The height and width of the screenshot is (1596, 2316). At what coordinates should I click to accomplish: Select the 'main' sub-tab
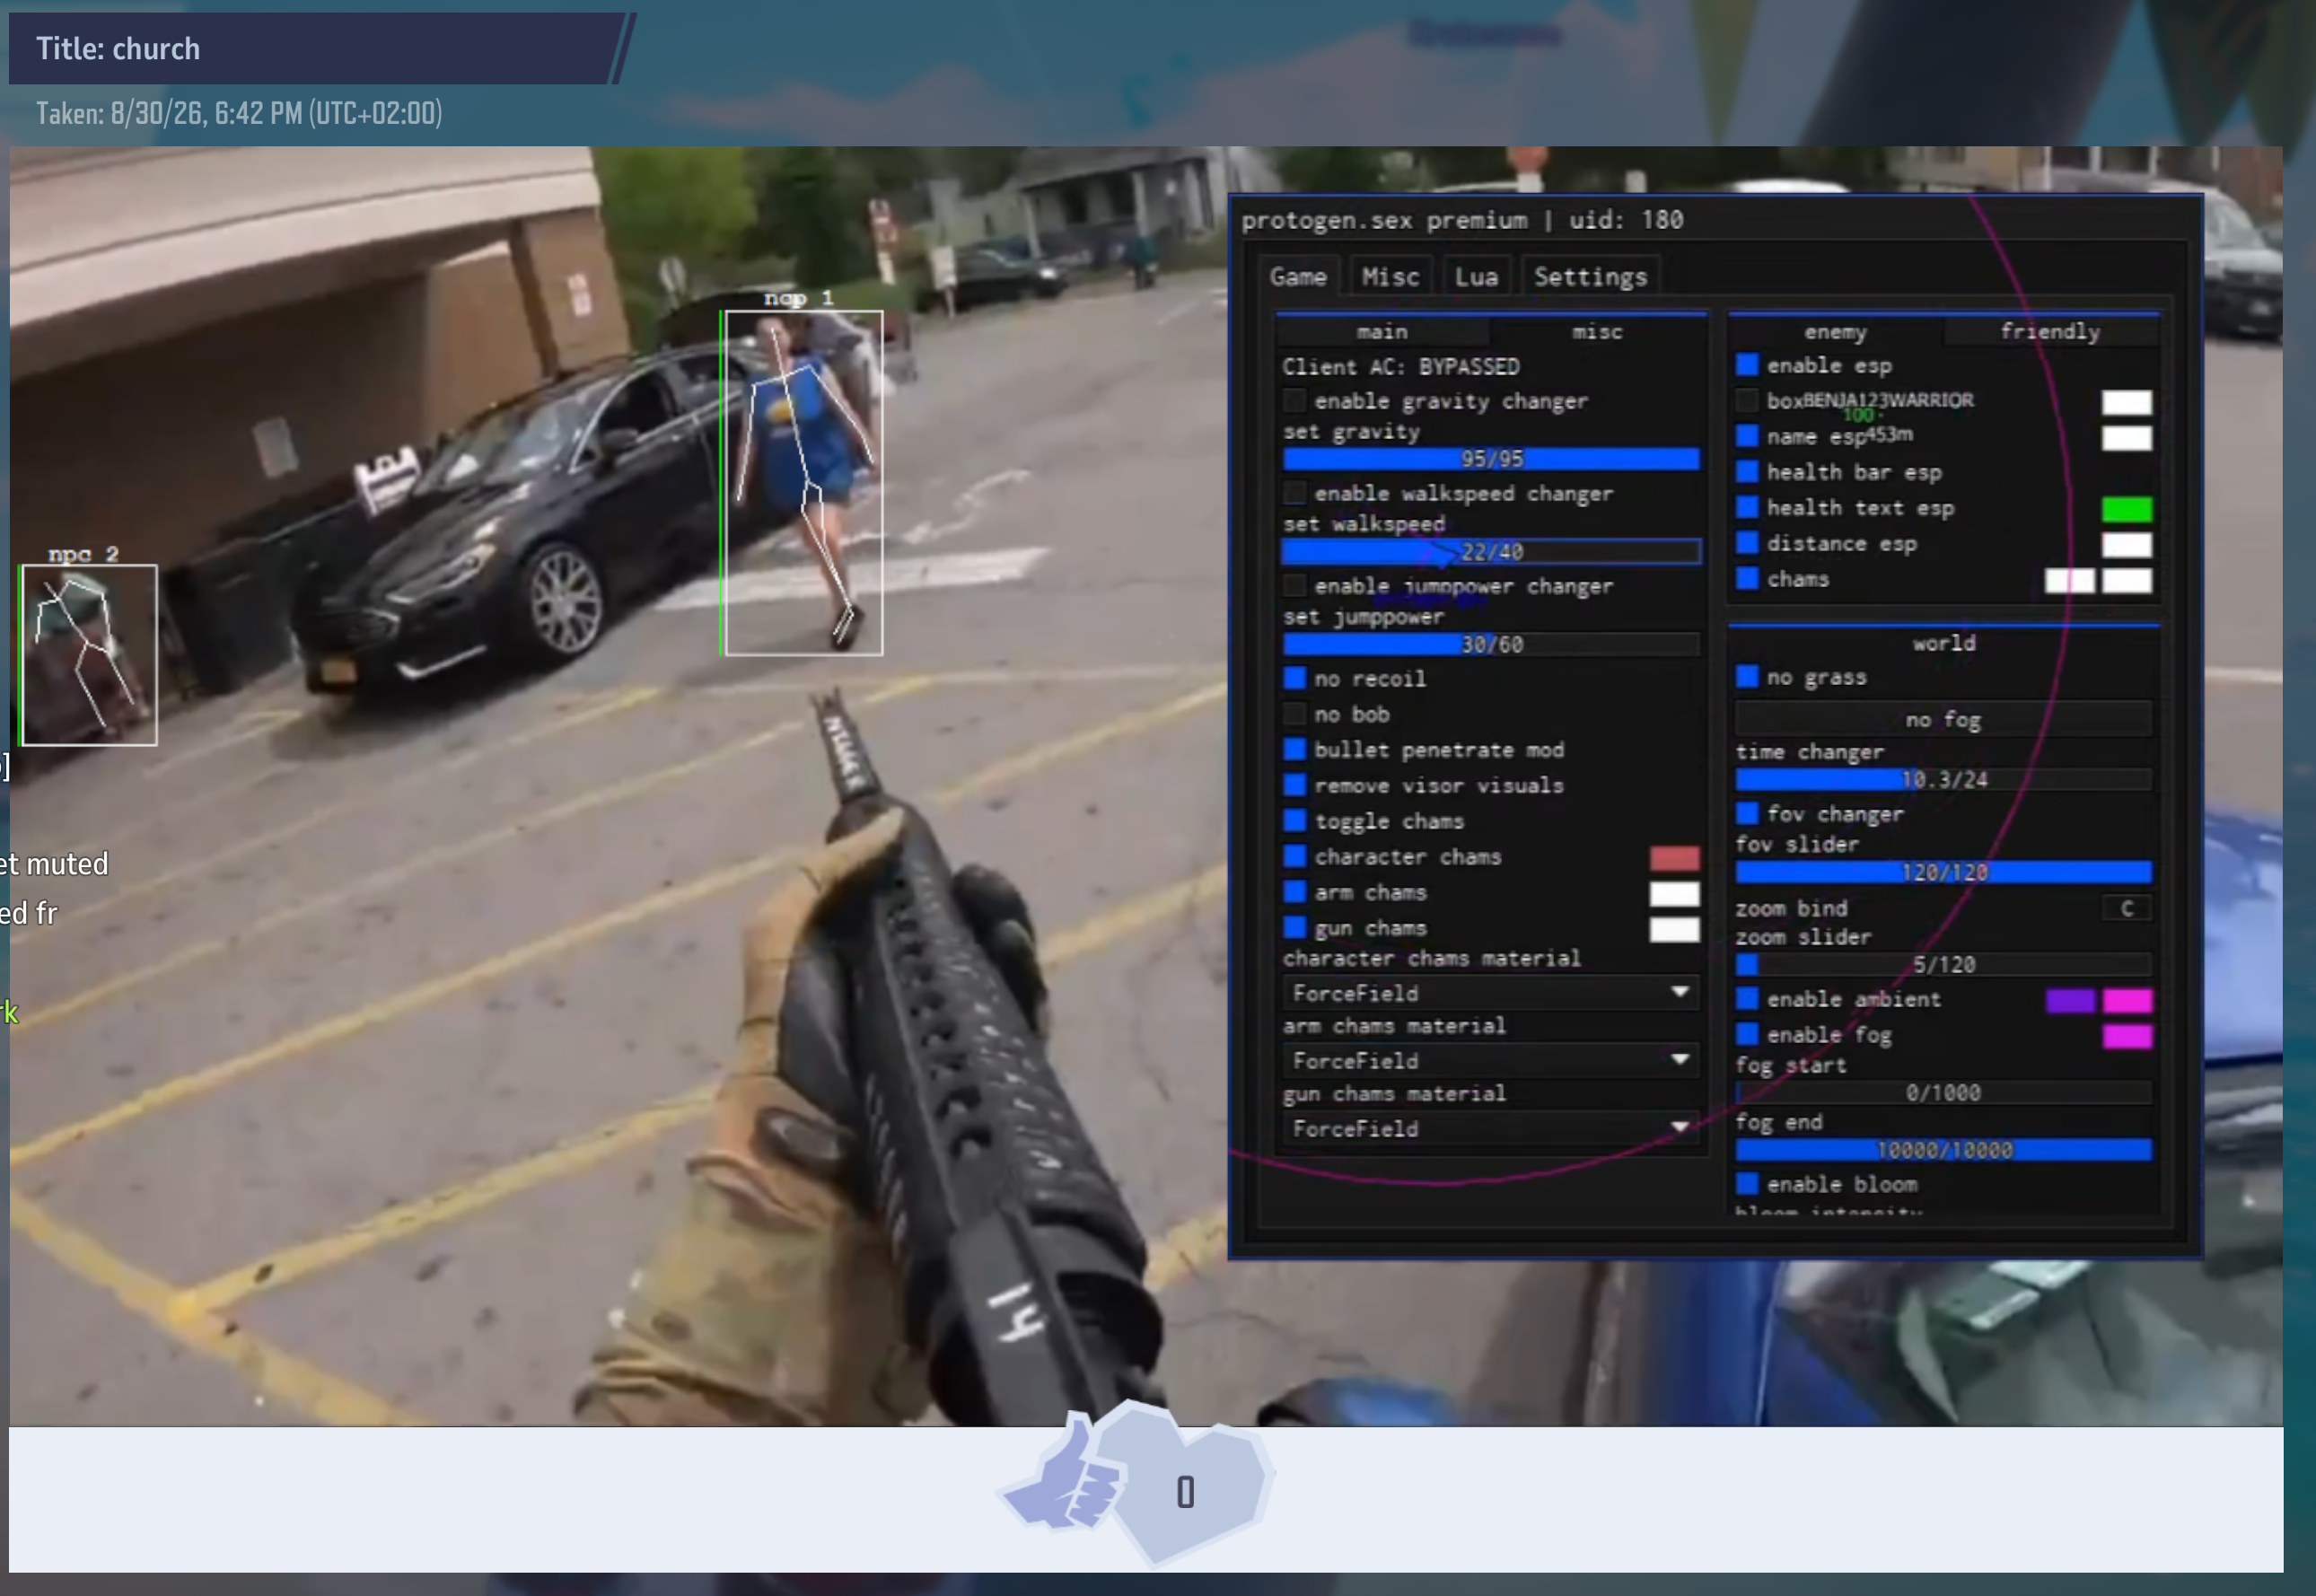1382,332
